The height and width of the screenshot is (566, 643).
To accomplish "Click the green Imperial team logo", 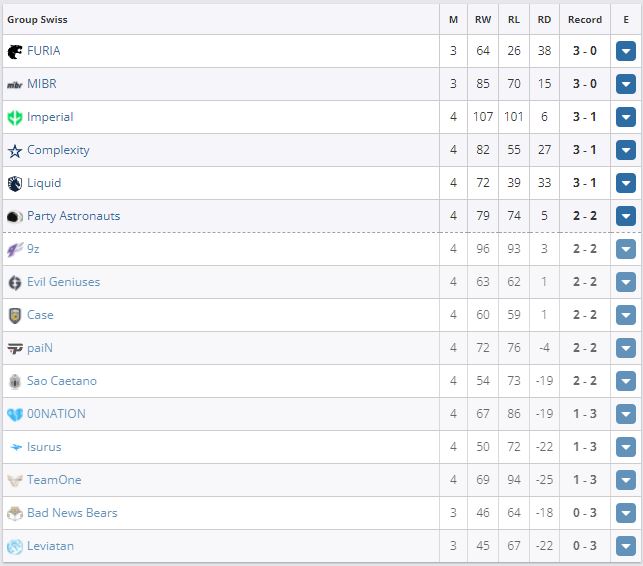I will coord(15,117).
